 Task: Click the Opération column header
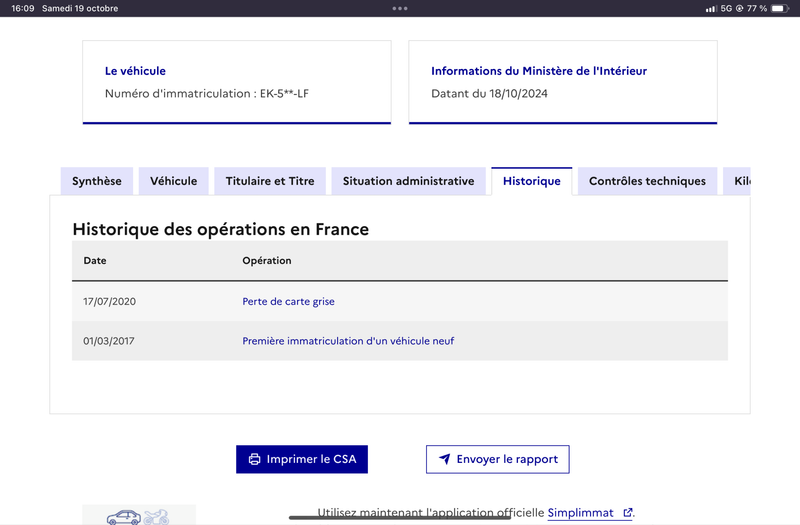(267, 261)
